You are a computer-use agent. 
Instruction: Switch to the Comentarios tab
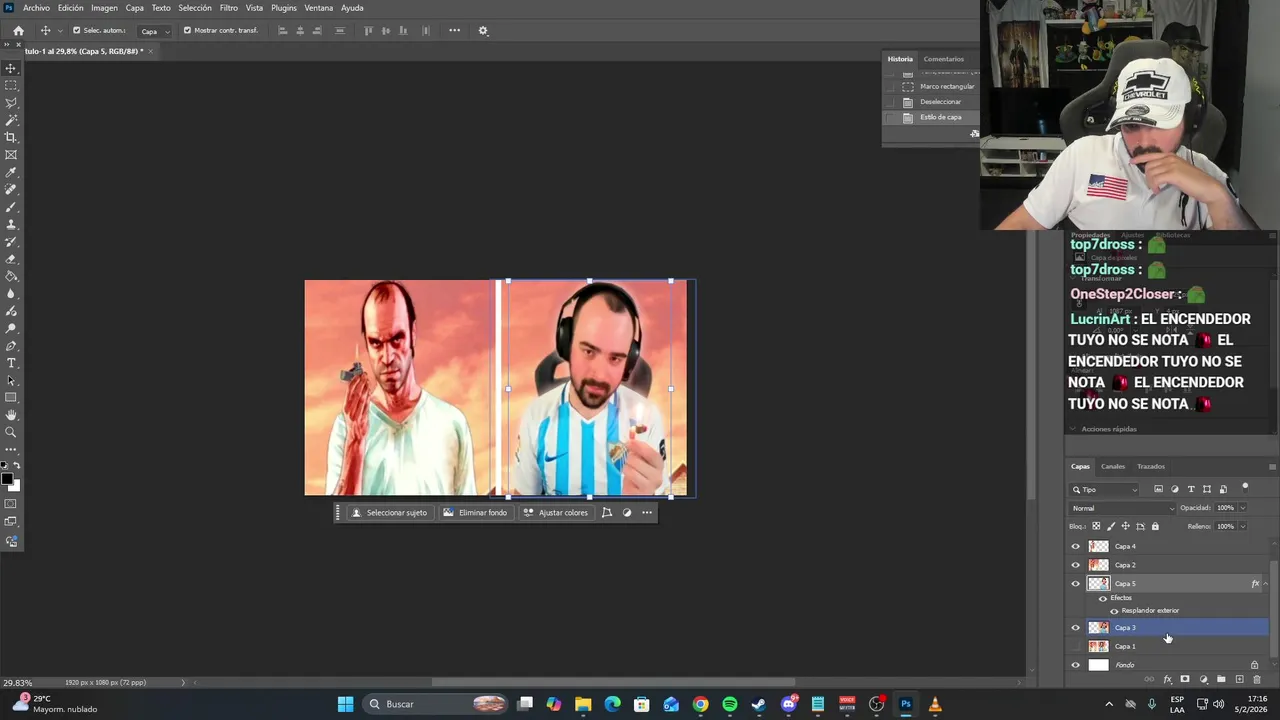944,59
